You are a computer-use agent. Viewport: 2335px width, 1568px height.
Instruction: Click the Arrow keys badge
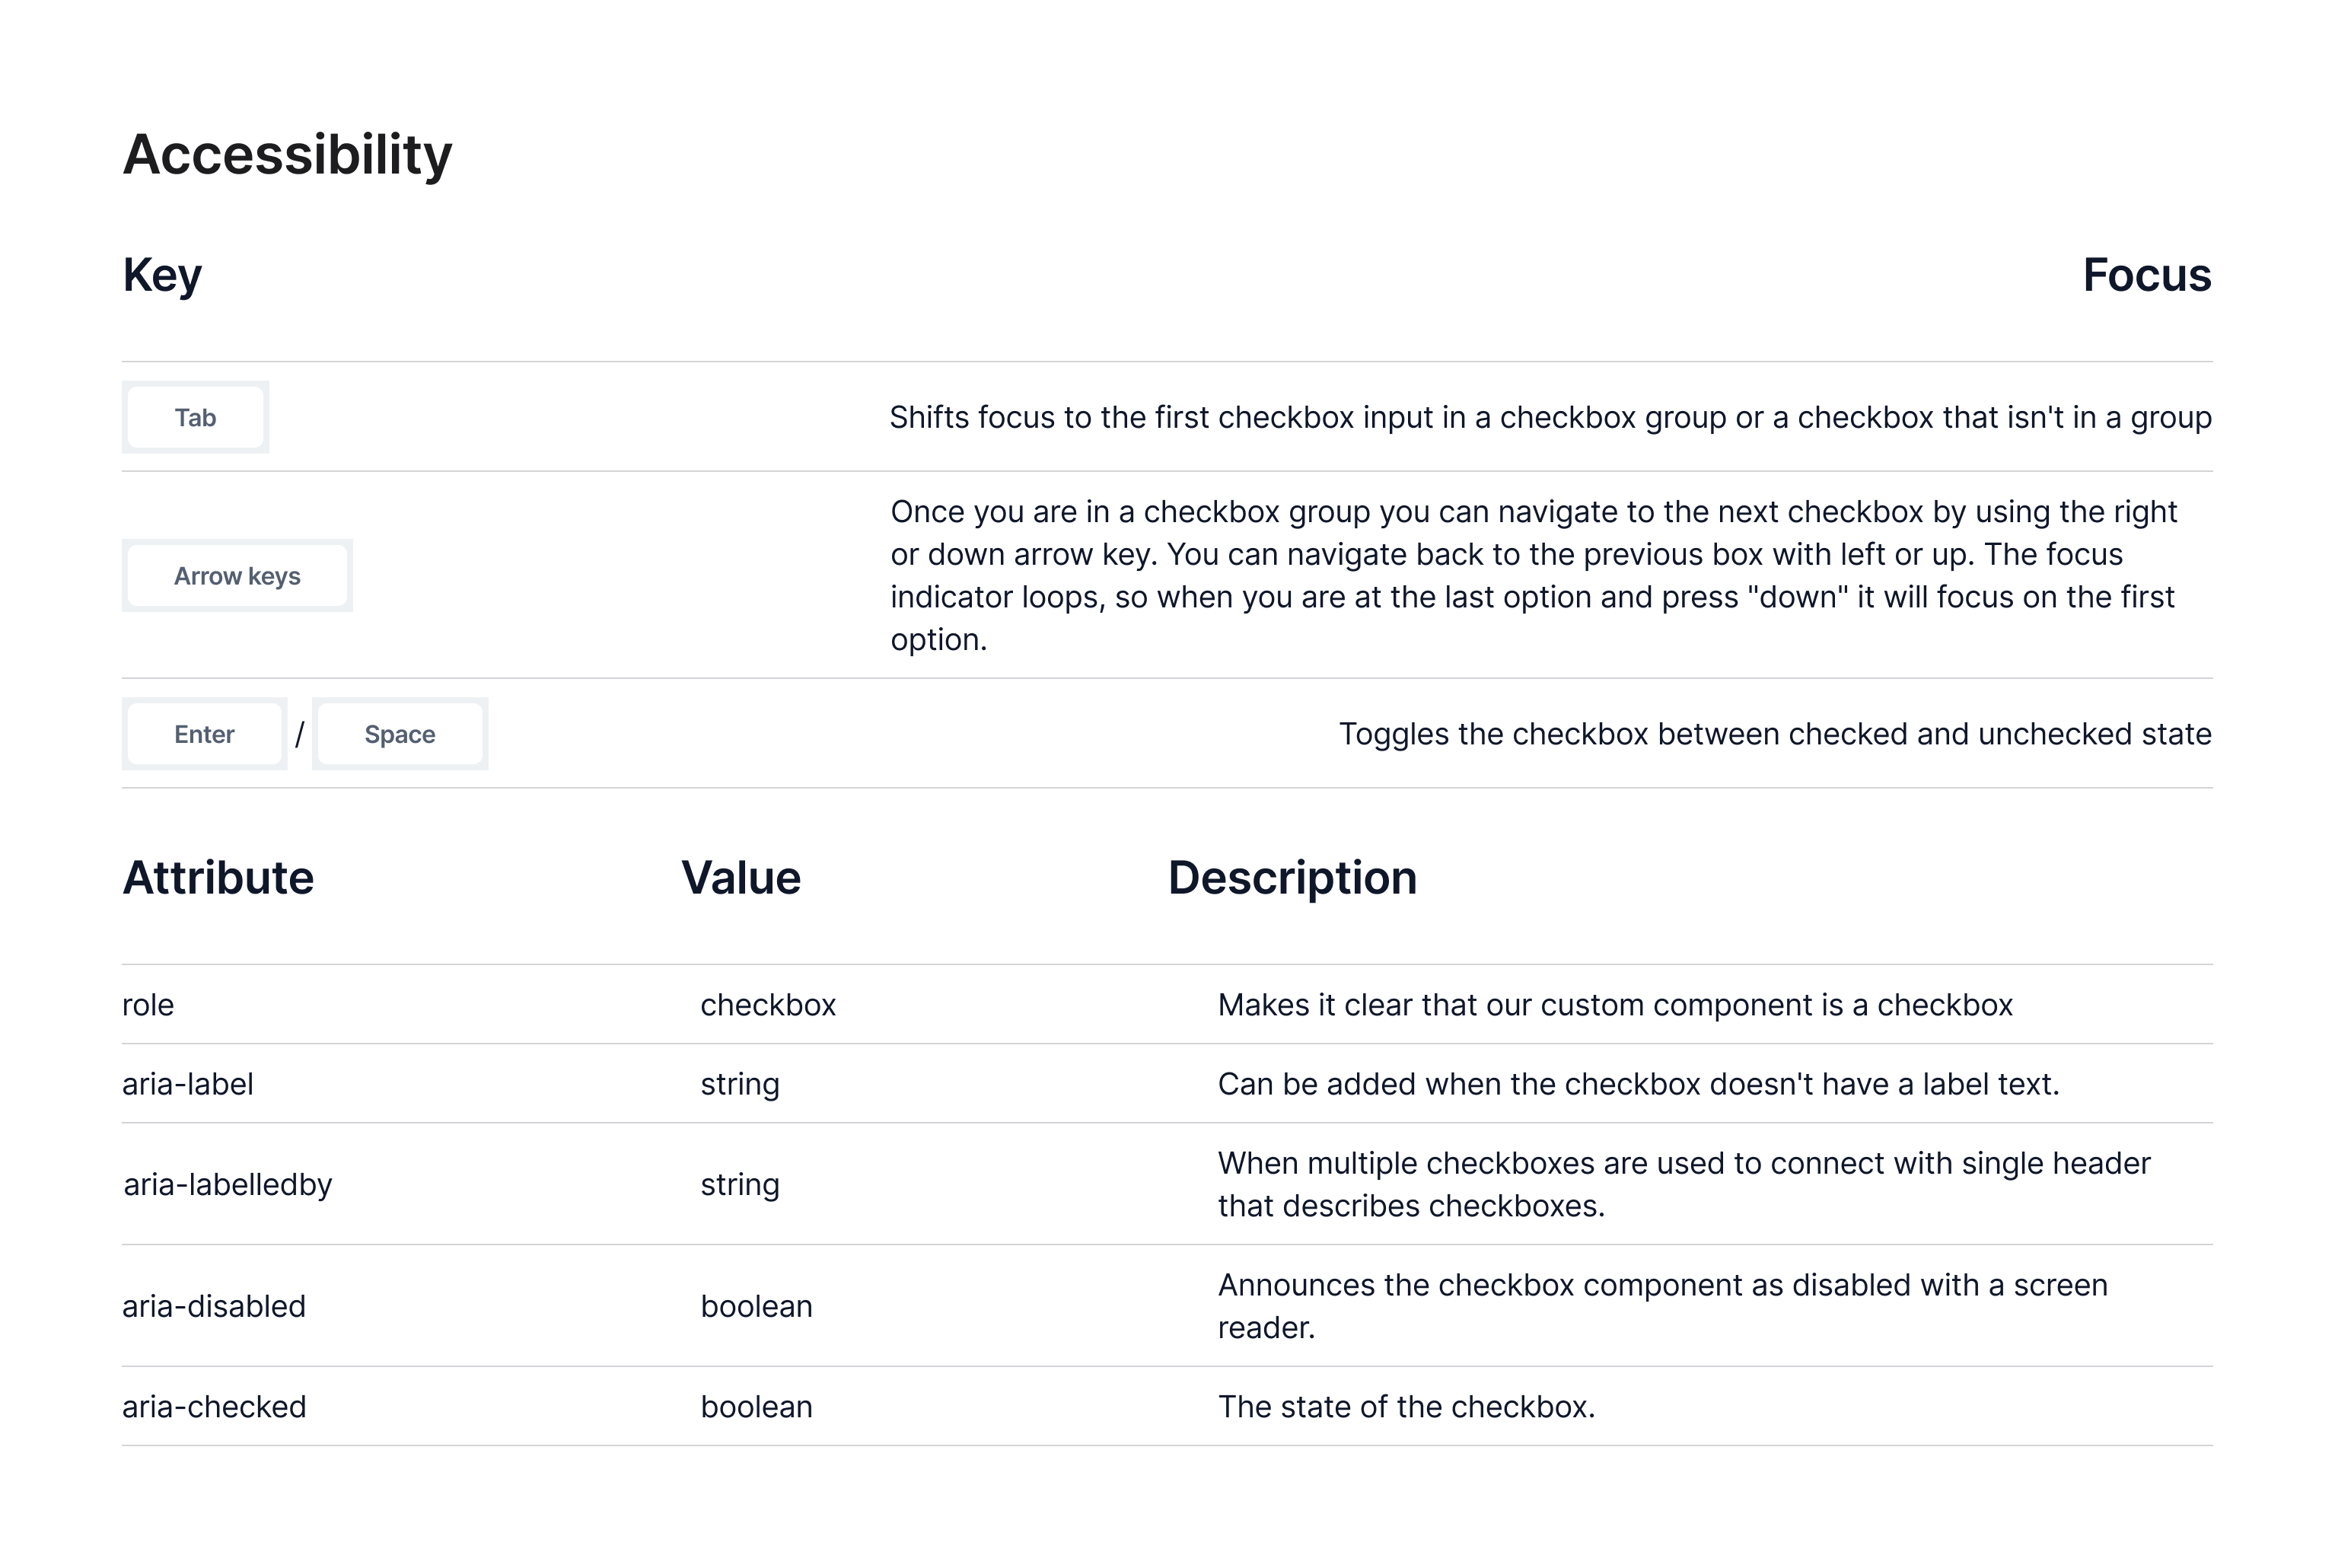tap(237, 576)
